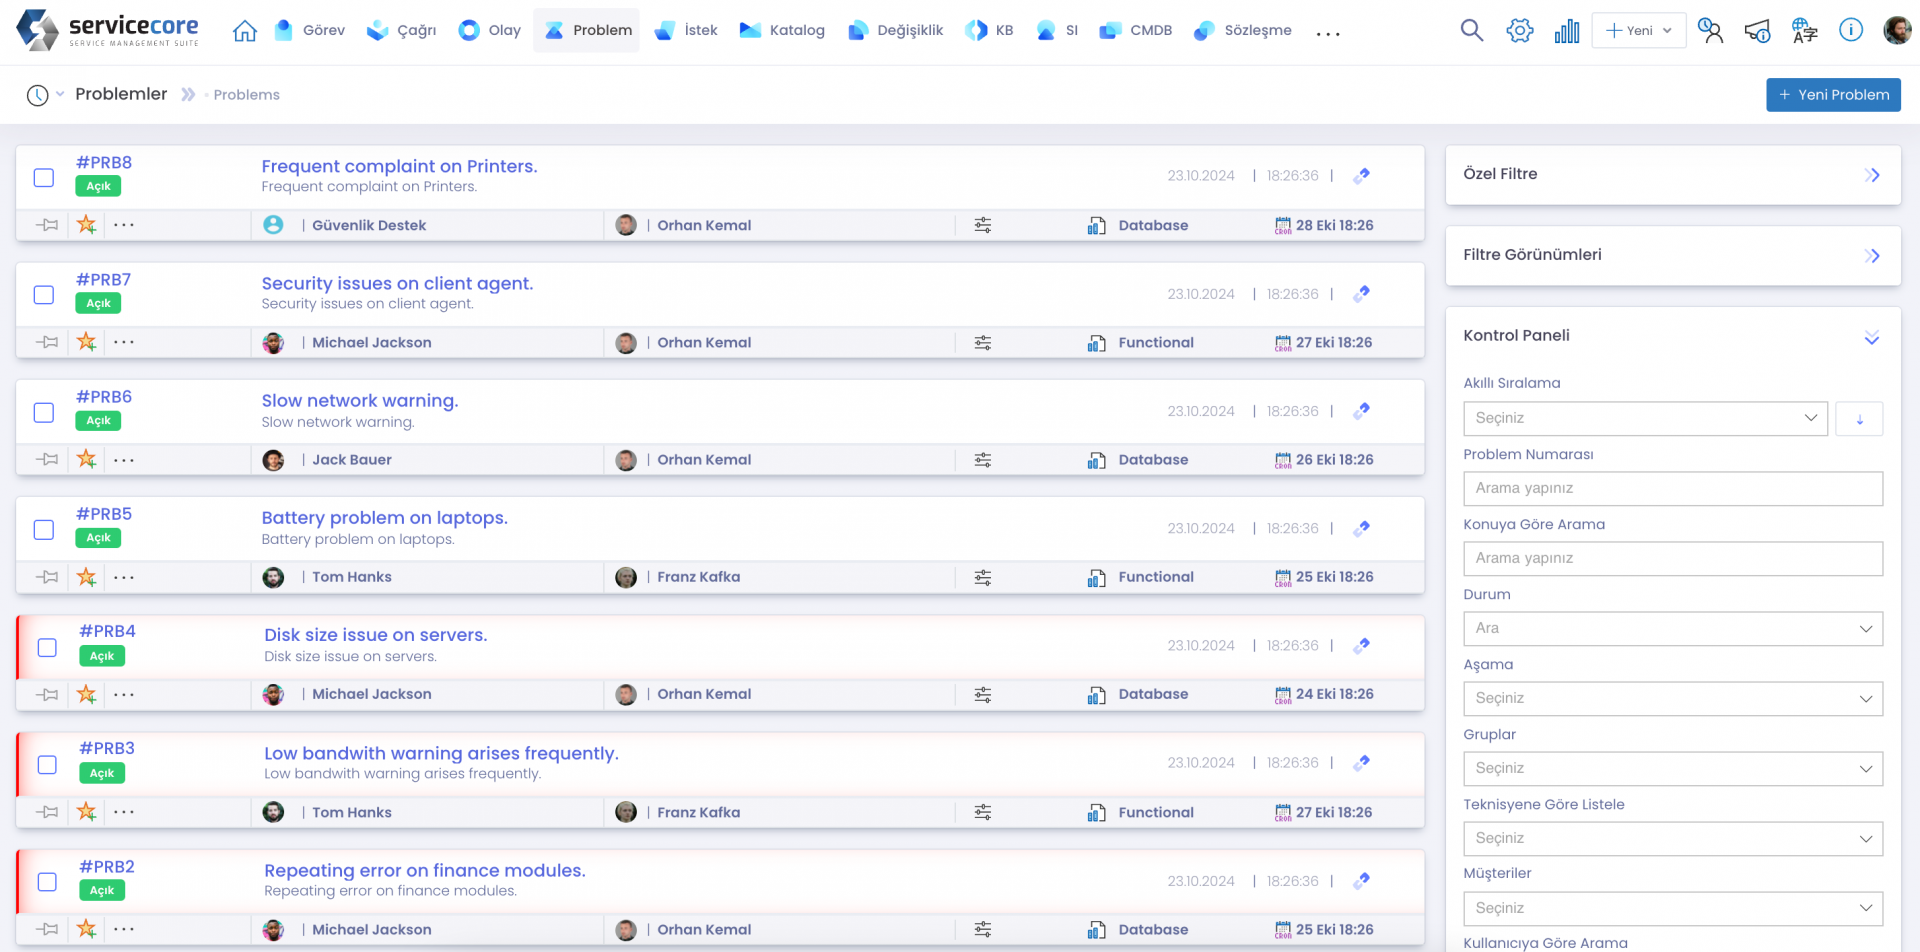
Task: Select the PRB8 checkbox
Action: click(x=44, y=177)
